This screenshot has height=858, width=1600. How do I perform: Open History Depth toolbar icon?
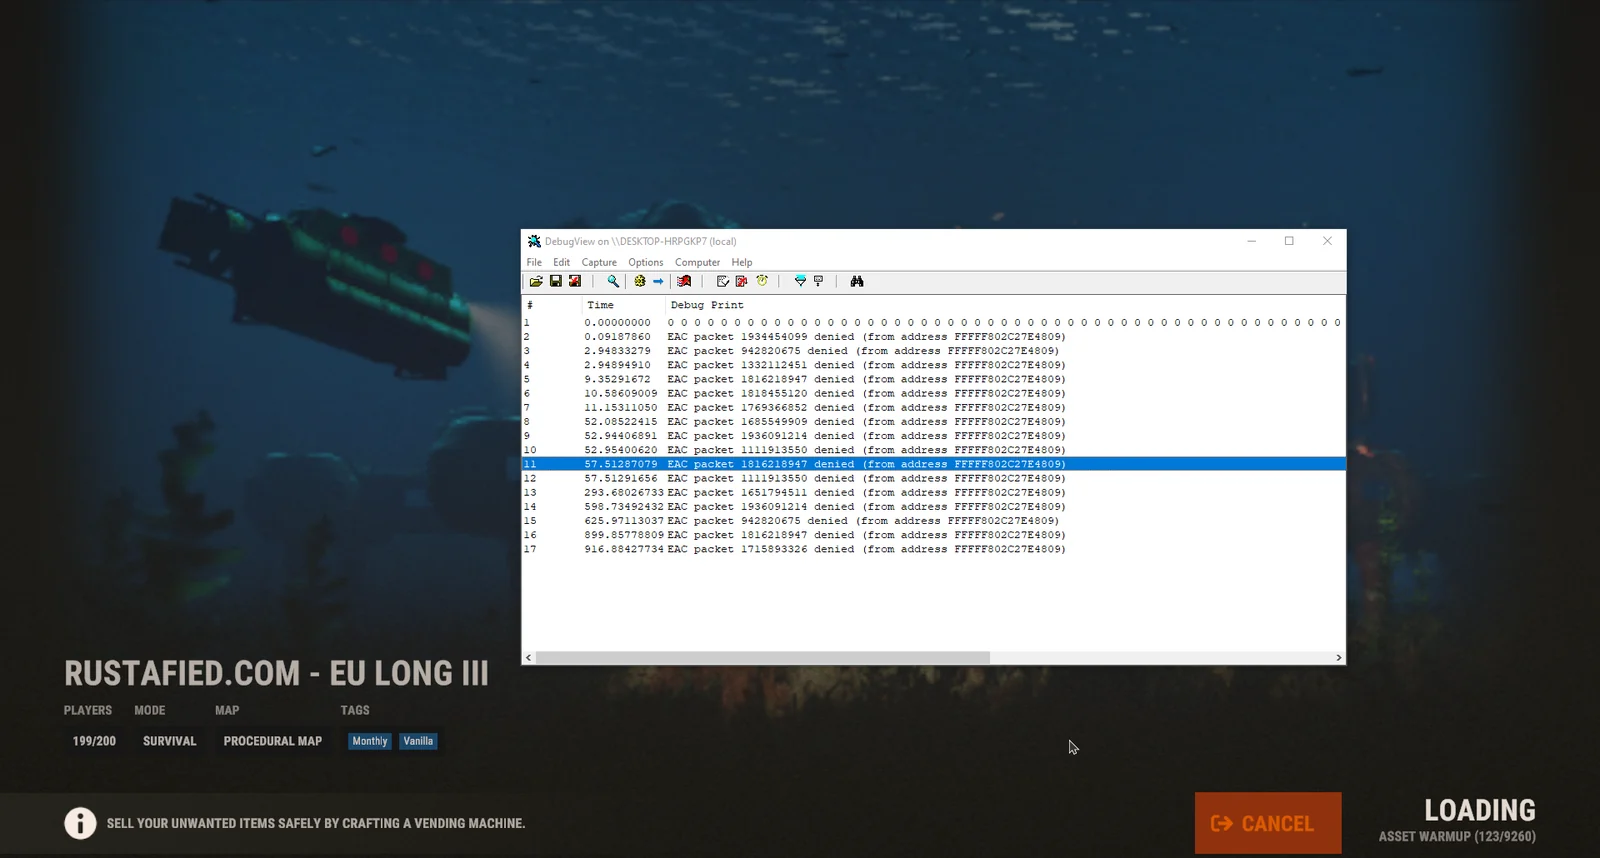coord(819,282)
